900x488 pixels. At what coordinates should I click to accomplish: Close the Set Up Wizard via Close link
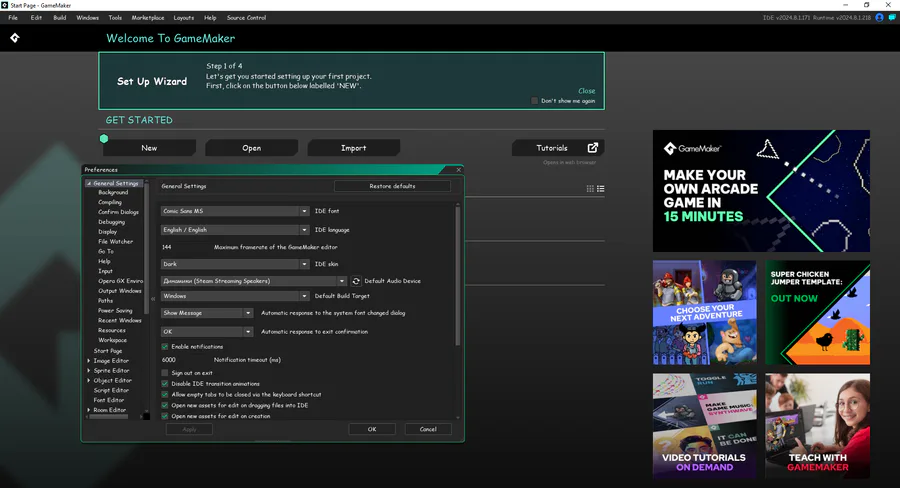pos(587,91)
